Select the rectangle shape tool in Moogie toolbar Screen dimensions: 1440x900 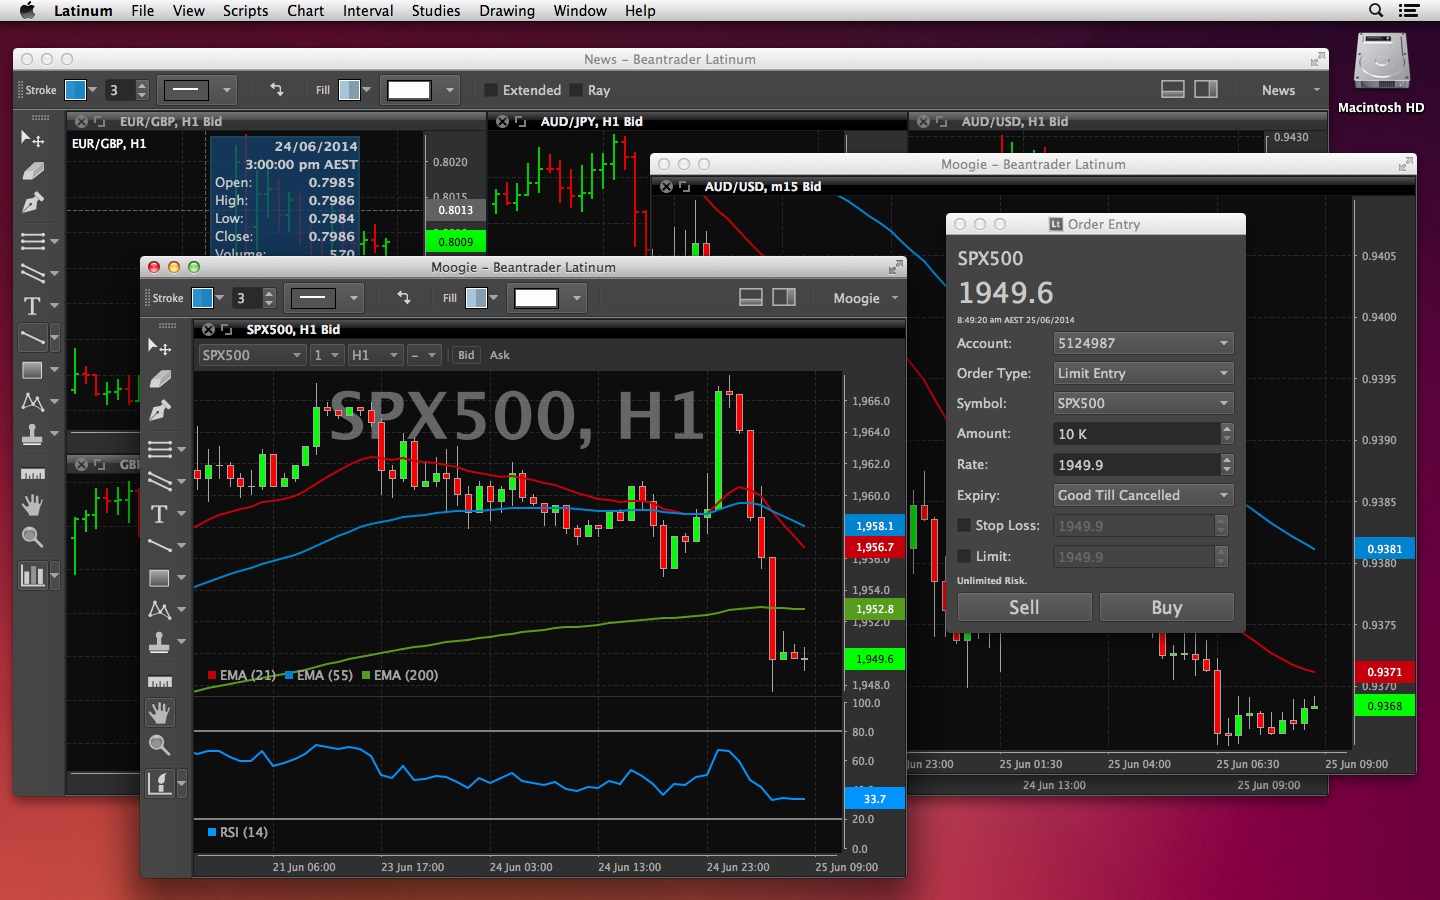(159, 578)
